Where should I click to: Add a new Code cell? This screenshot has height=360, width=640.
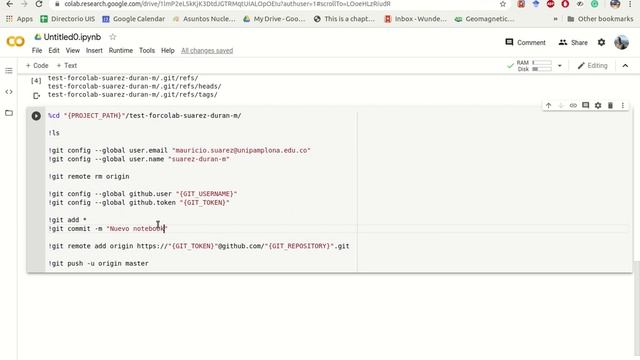37,65
